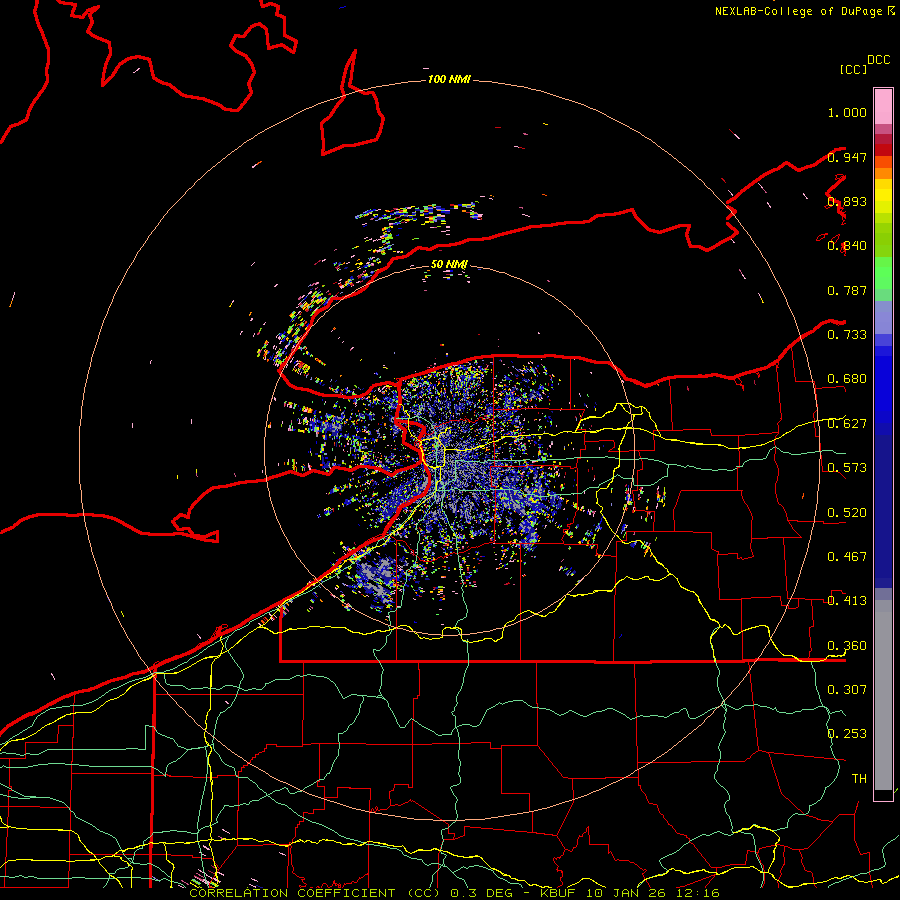Select the 0.307 scale value
This screenshot has width=900, height=900.
[x=847, y=690]
